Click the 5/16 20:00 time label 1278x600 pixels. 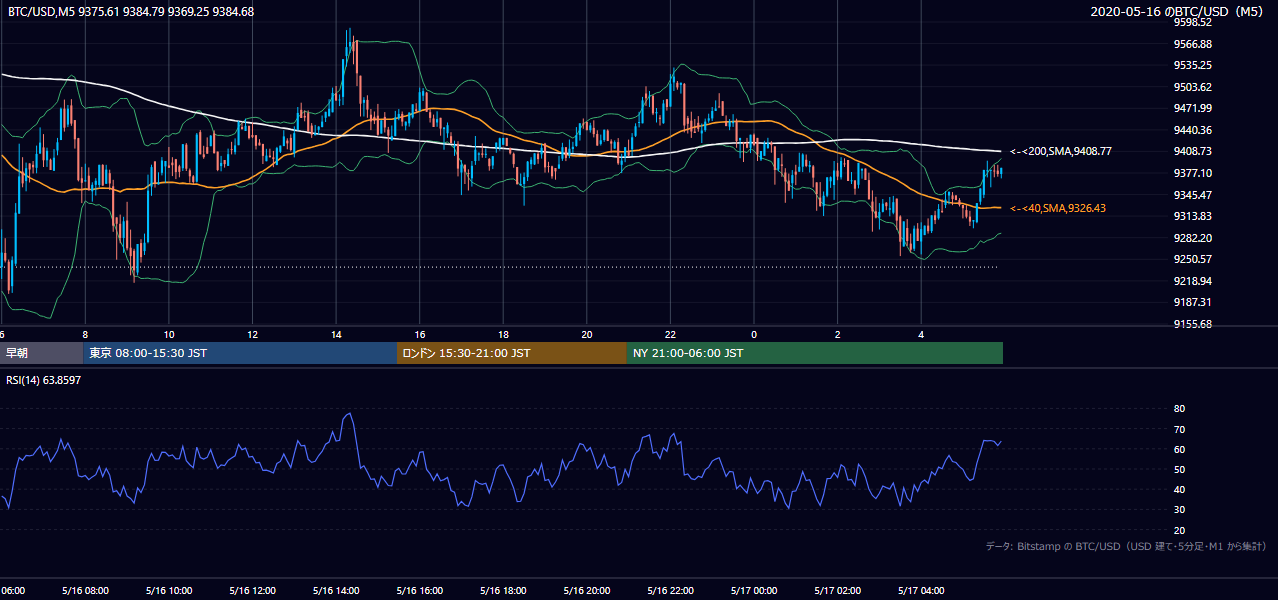[x=587, y=591]
